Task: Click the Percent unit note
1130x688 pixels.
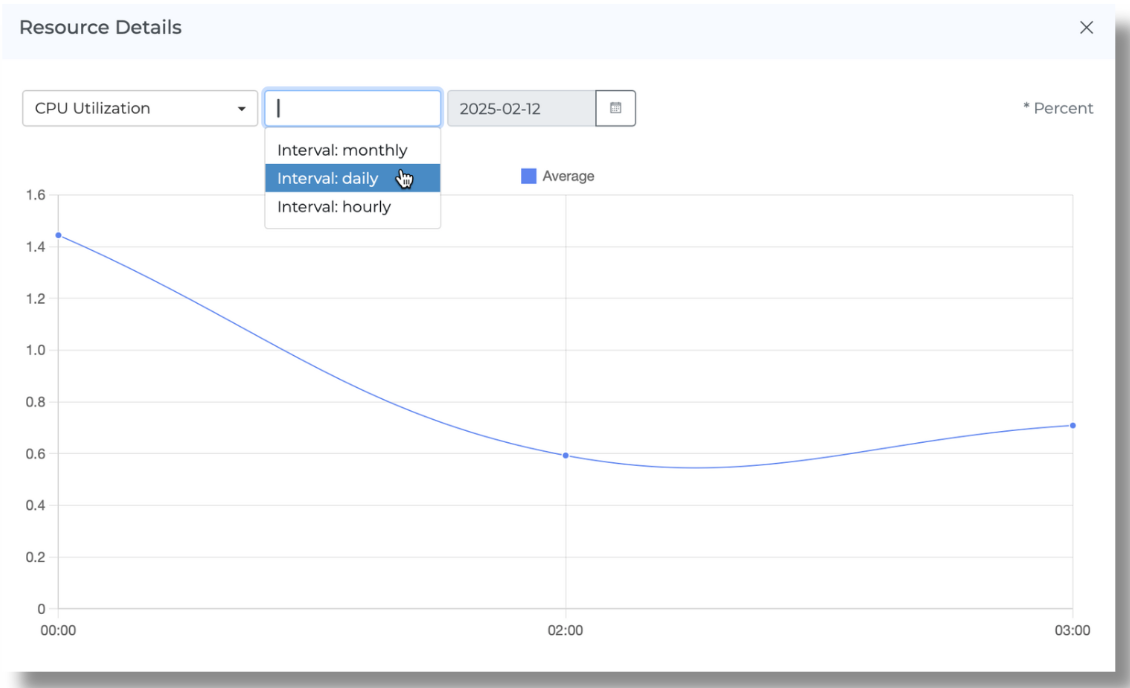Action: pyautogui.click(x=1058, y=108)
